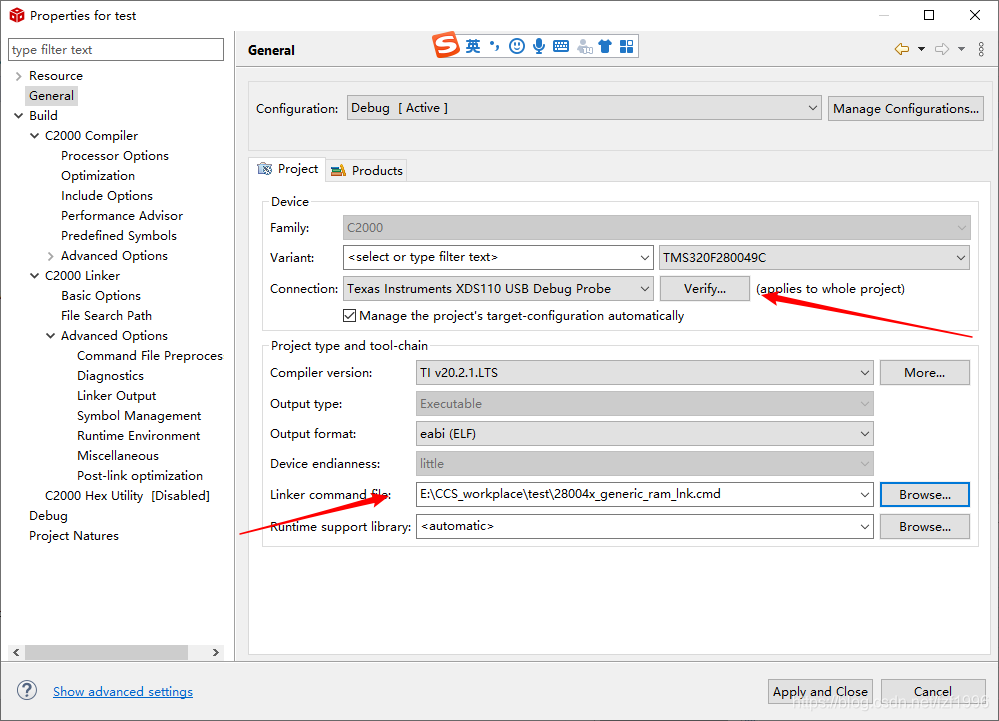The width and height of the screenshot is (999, 721).
Task: Click the forward navigation arrow icon
Action: pyautogui.click(x=942, y=49)
